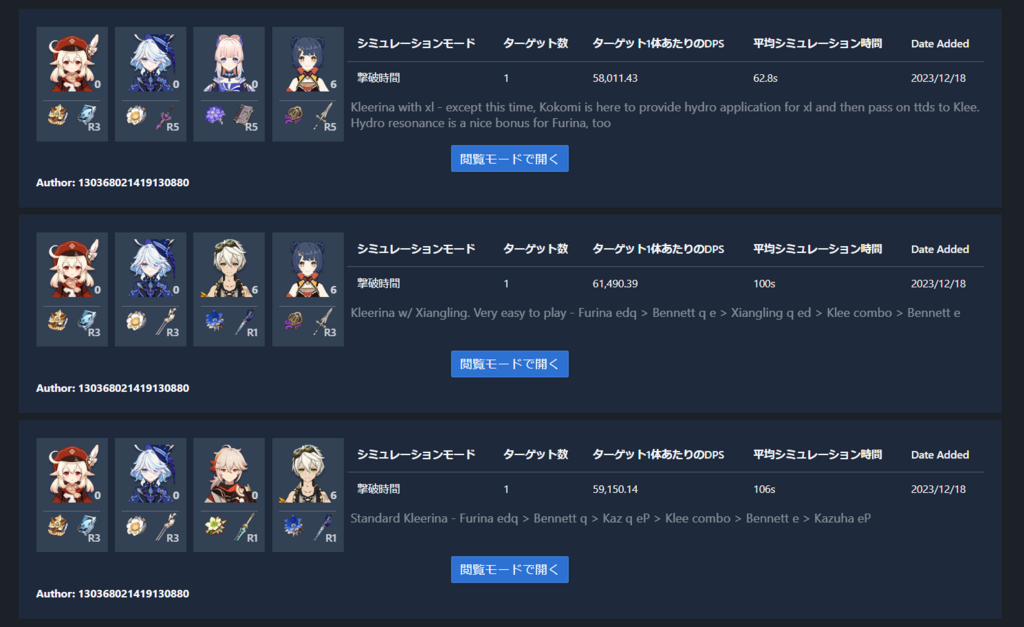Click Kazuha portrait in third team
Viewport: 1024px width, 627px height.
click(x=229, y=474)
